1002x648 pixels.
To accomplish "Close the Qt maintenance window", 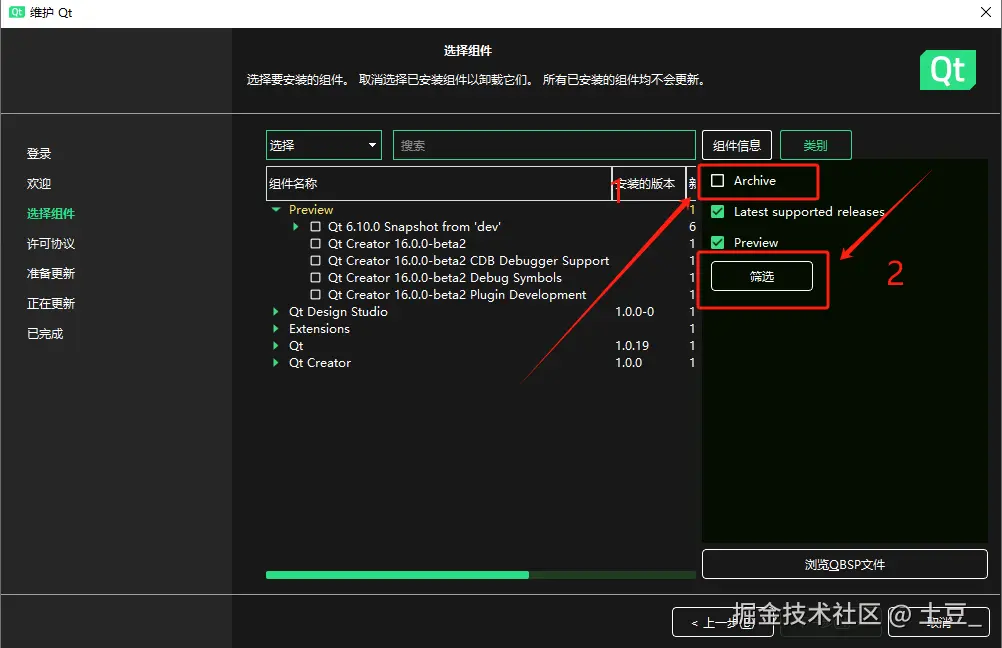I will coord(985,12).
